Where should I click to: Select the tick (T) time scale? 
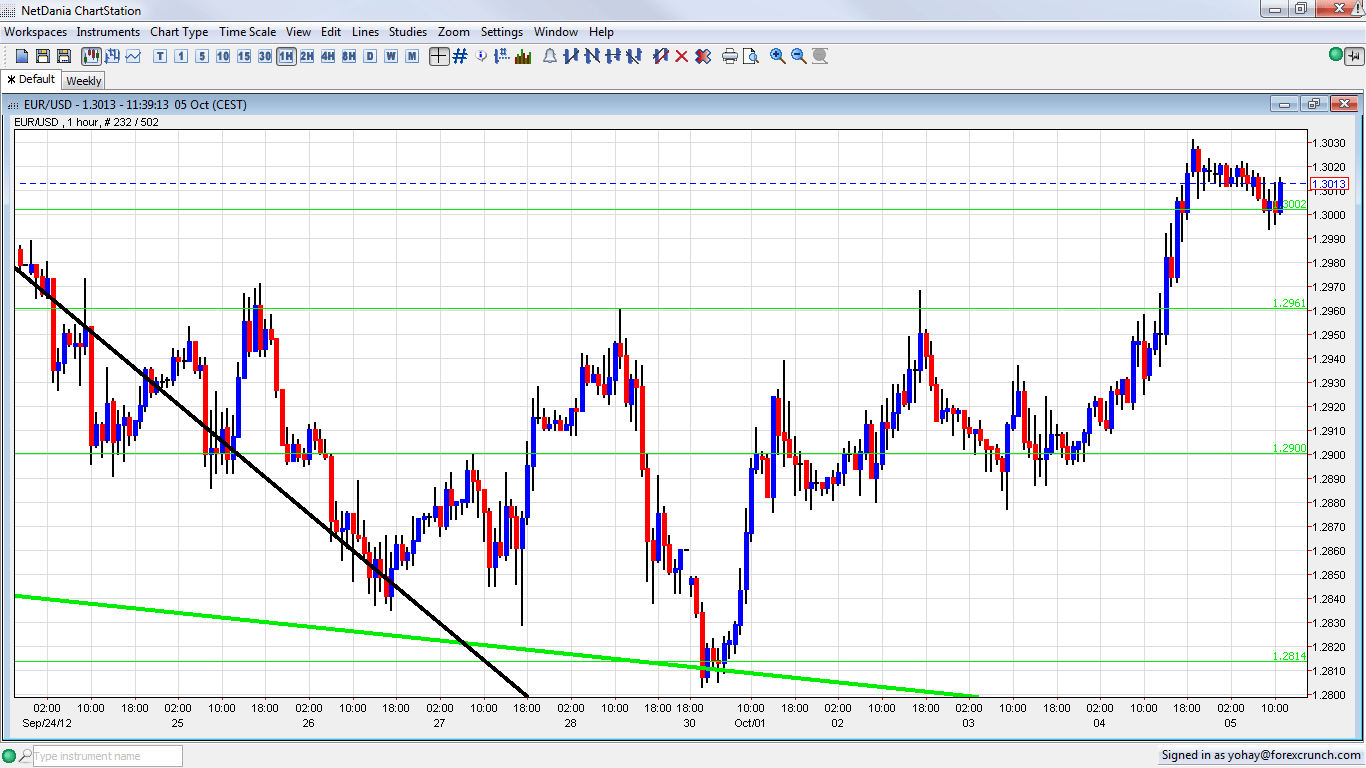tap(160, 56)
